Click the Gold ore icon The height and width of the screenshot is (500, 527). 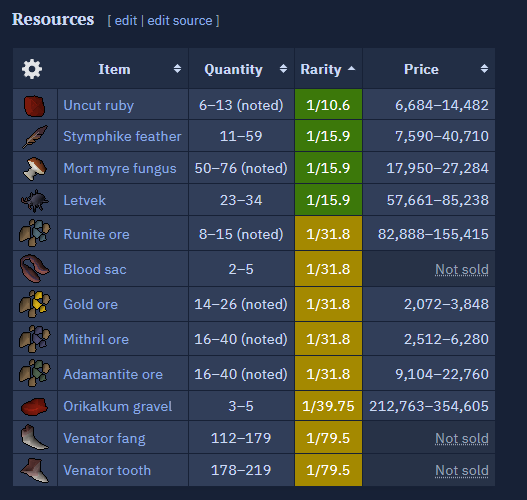point(35,304)
